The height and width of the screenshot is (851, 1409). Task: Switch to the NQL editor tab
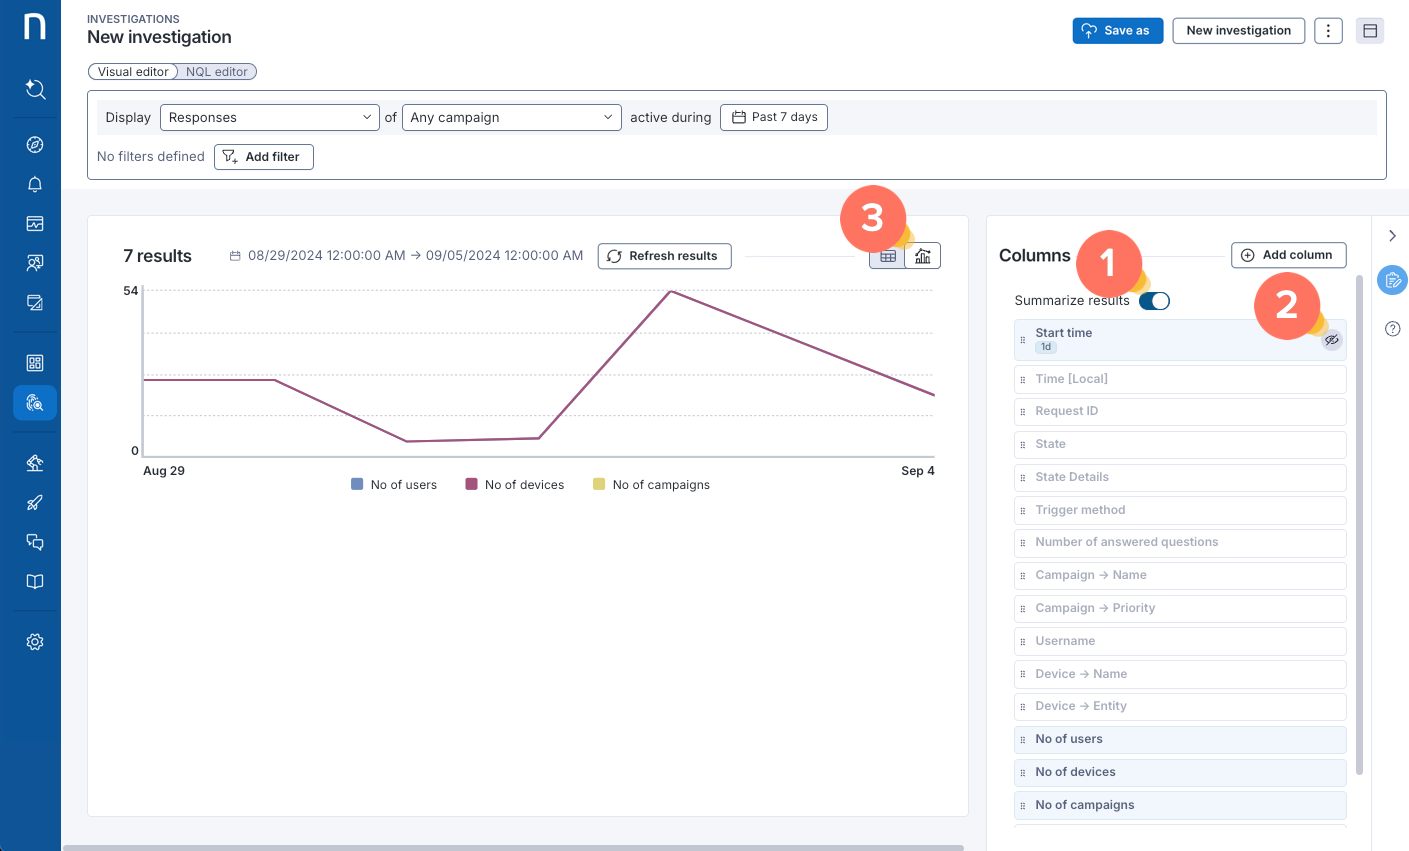216,71
